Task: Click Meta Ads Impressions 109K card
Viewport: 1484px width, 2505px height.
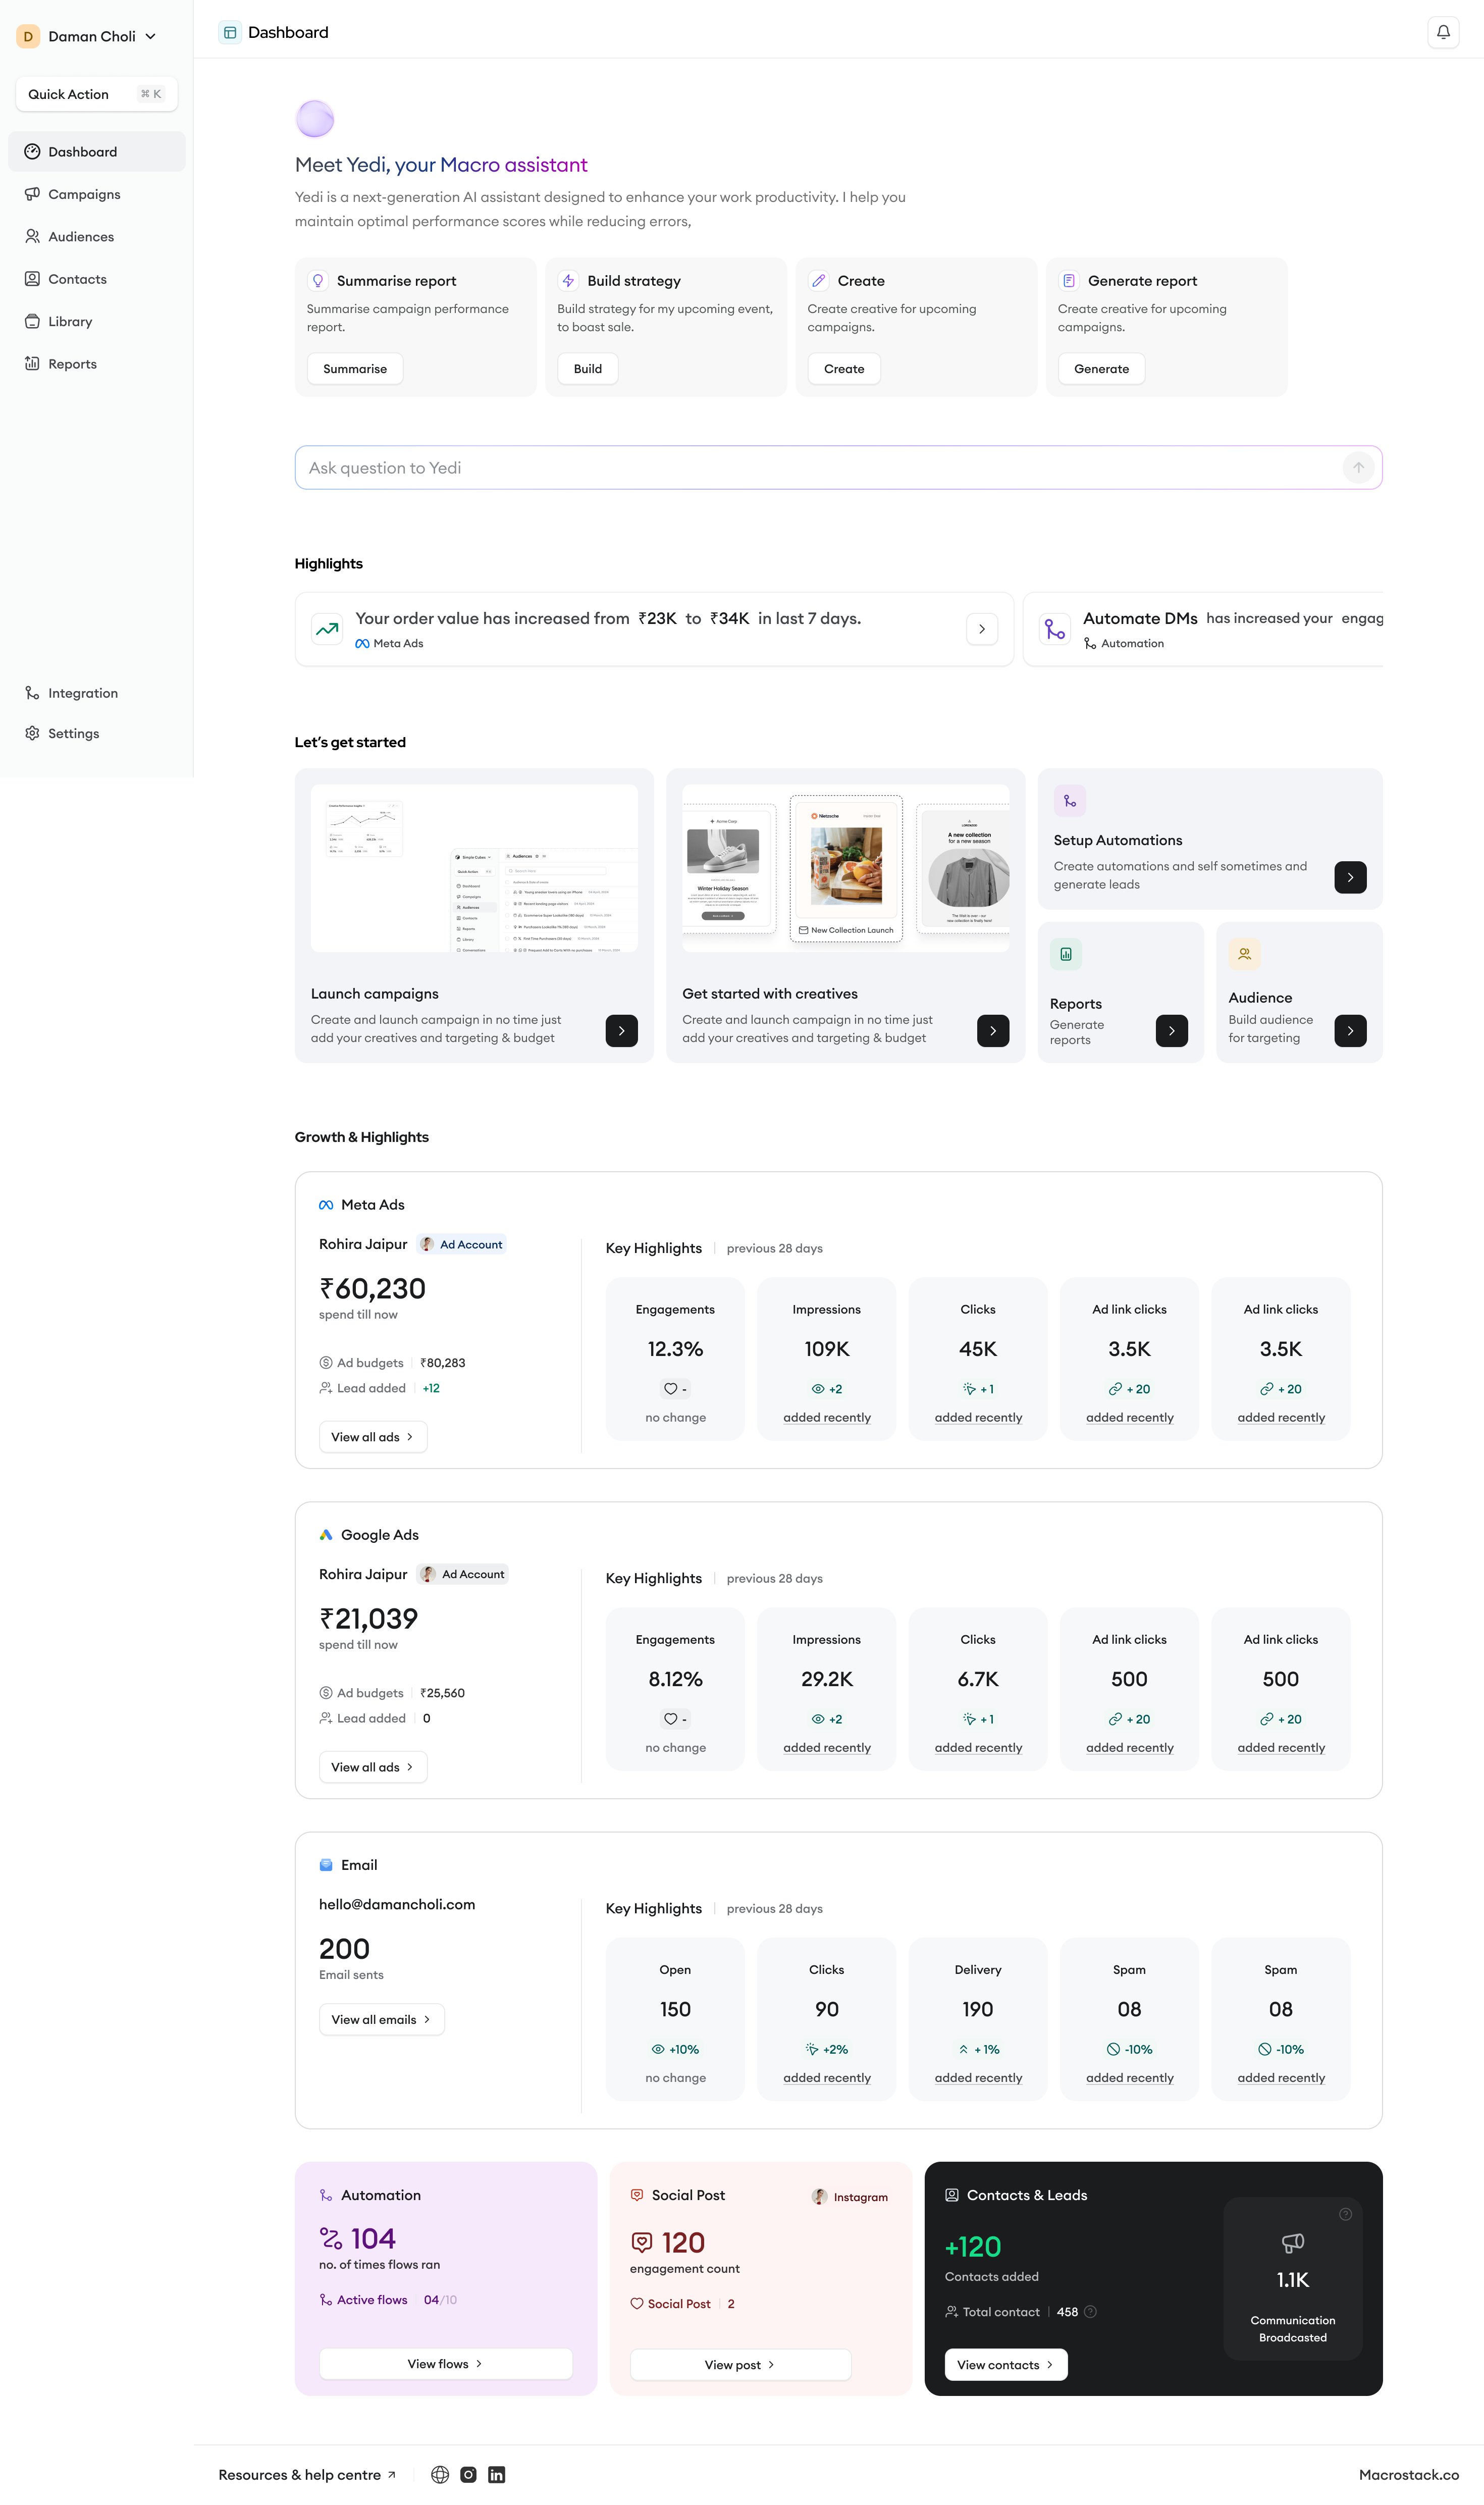Action: pyautogui.click(x=827, y=1359)
